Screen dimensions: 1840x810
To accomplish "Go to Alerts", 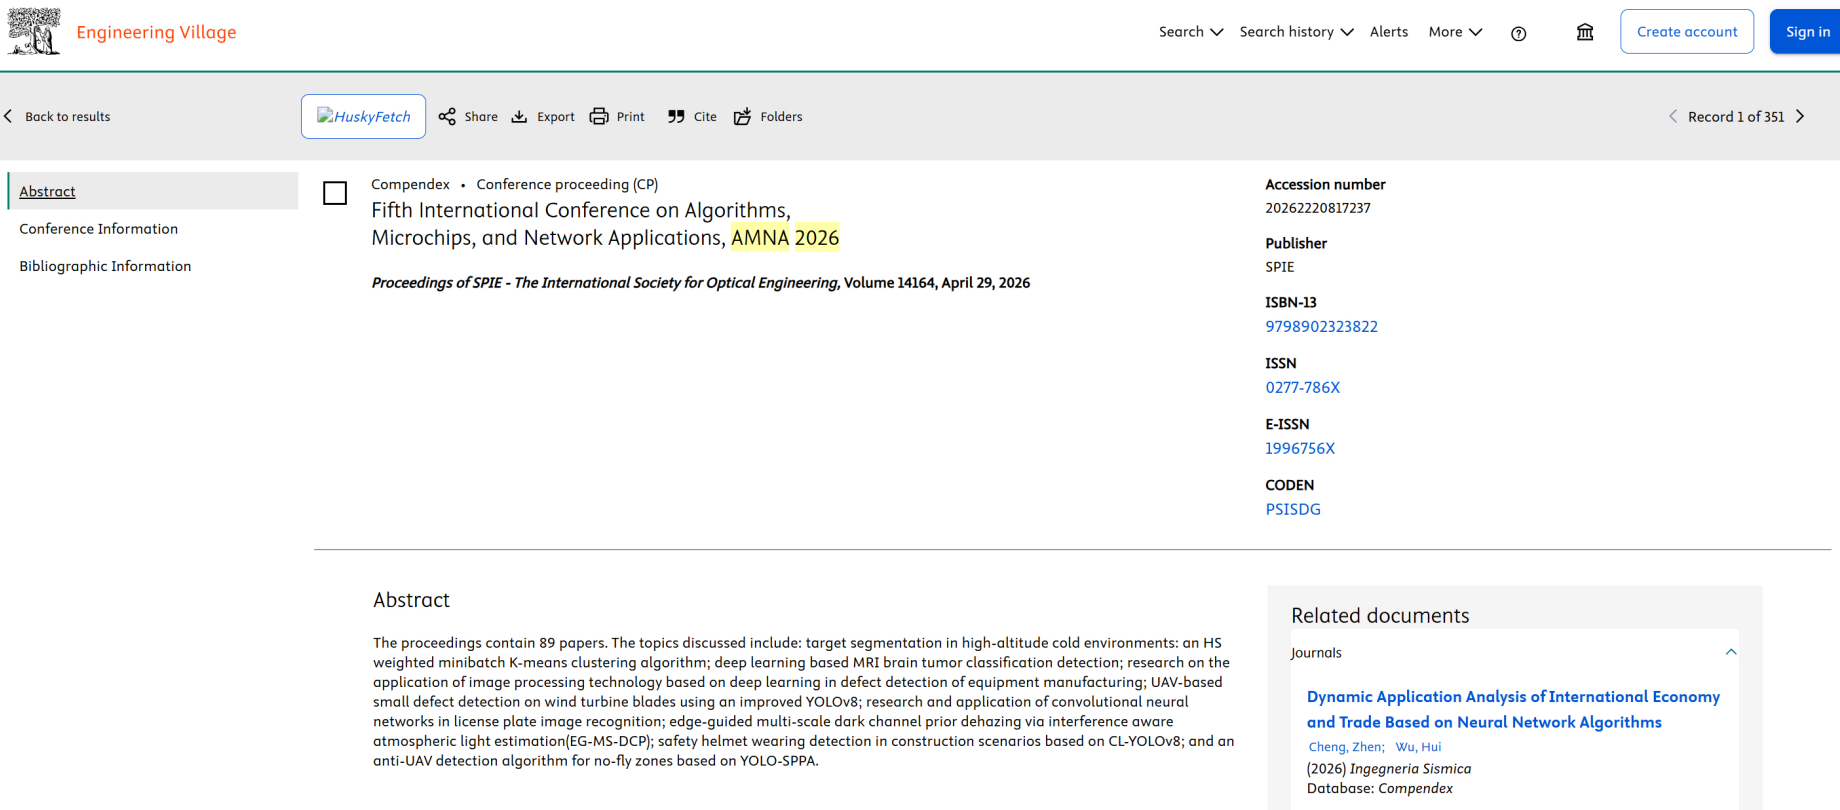I will 1389,32.
